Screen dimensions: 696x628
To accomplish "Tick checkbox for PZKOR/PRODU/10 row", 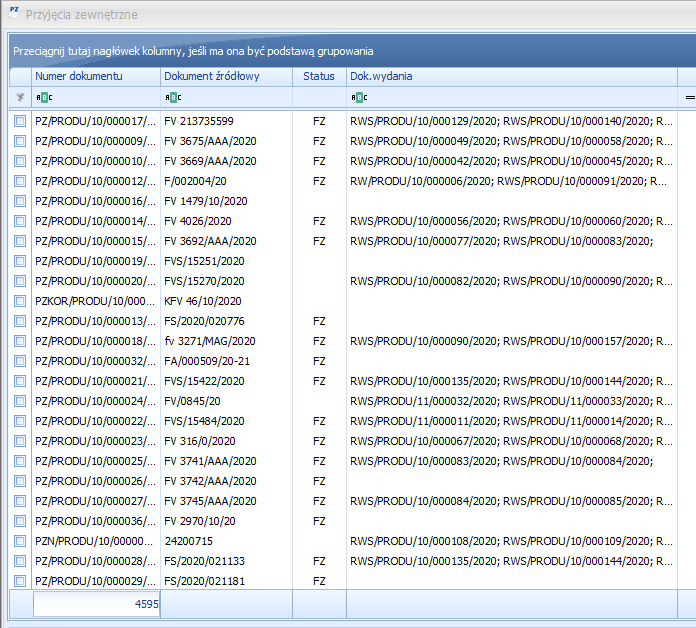I will click(20, 301).
